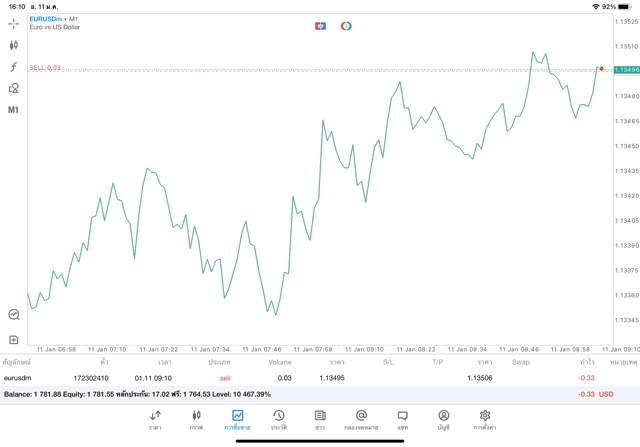The width and height of the screenshot is (640, 447).
Task: Open the chart type candlestick icon in left sidebar
Action: (x=13, y=45)
